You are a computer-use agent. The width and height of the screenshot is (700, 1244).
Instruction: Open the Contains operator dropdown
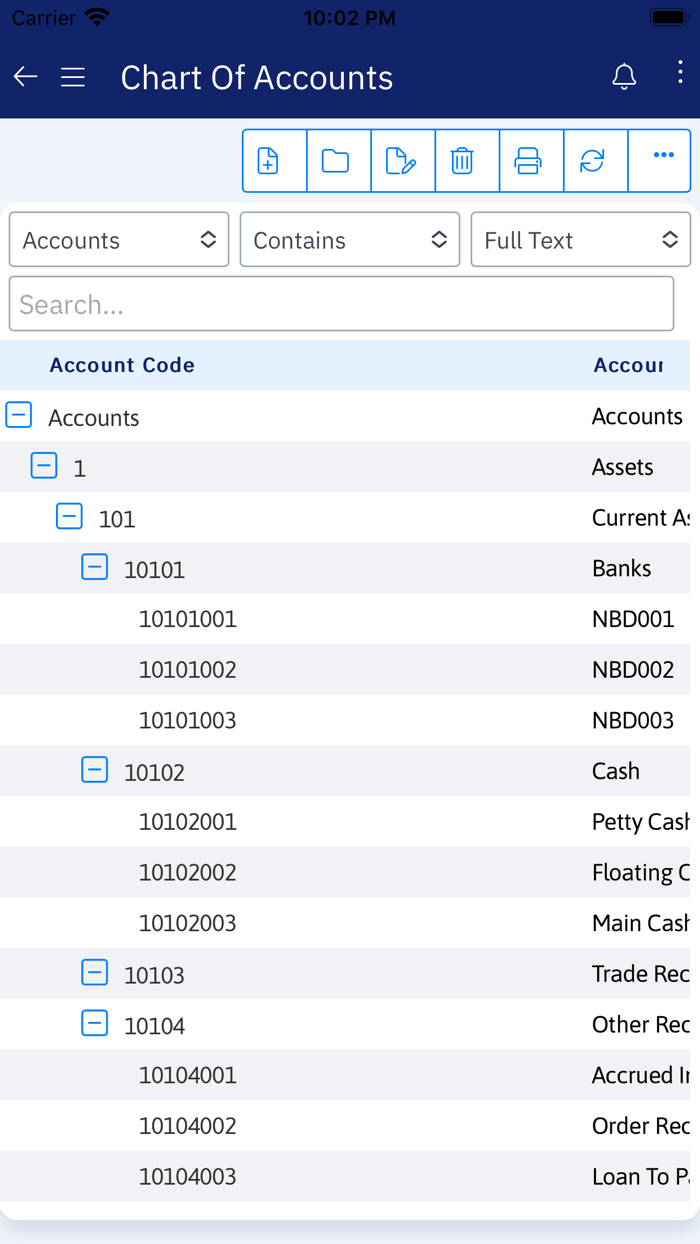[349, 240]
